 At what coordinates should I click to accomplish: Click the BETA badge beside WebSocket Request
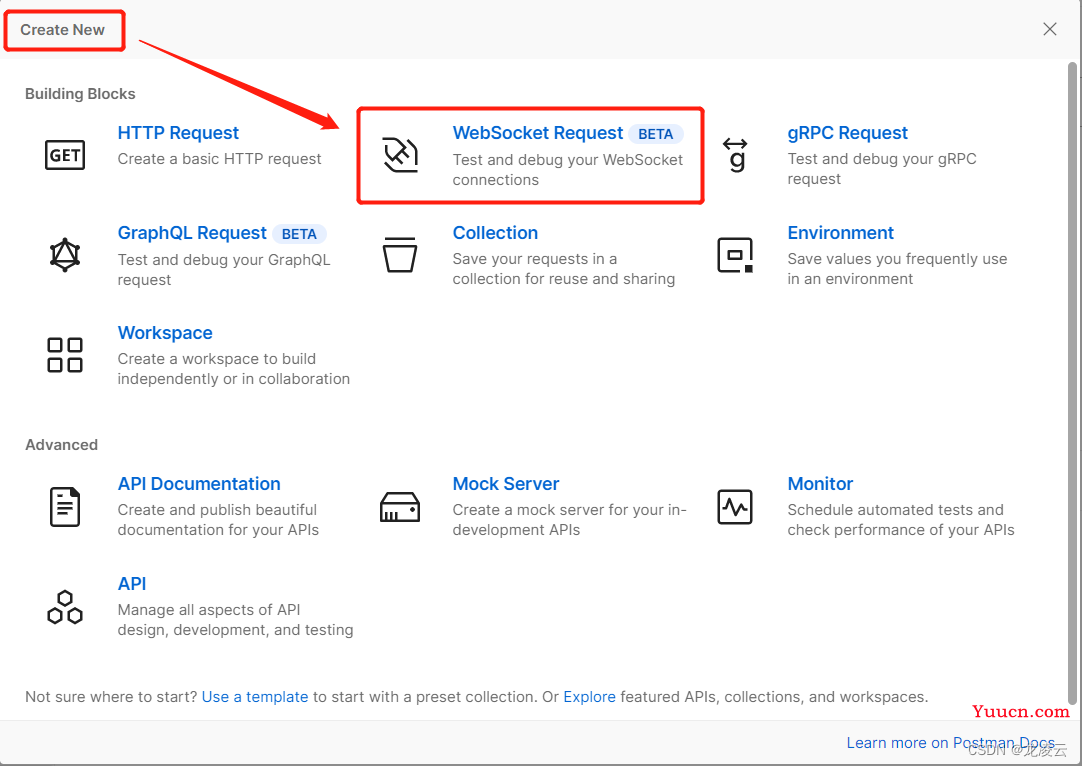point(656,134)
